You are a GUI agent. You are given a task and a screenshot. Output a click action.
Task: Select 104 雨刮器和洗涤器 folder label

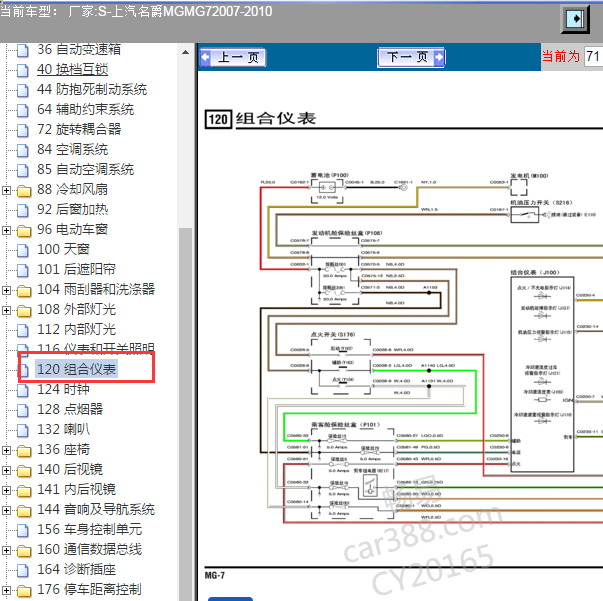[x=96, y=289]
